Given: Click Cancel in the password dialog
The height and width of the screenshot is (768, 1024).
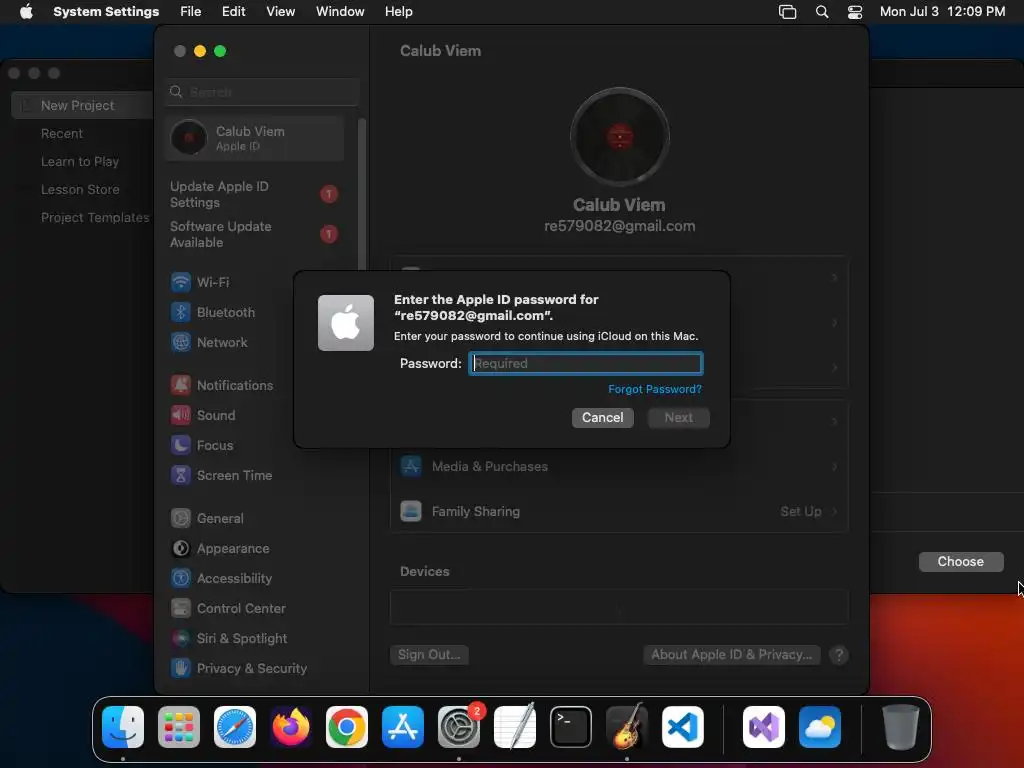Looking at the screenshot, I should tap(603, 417).
